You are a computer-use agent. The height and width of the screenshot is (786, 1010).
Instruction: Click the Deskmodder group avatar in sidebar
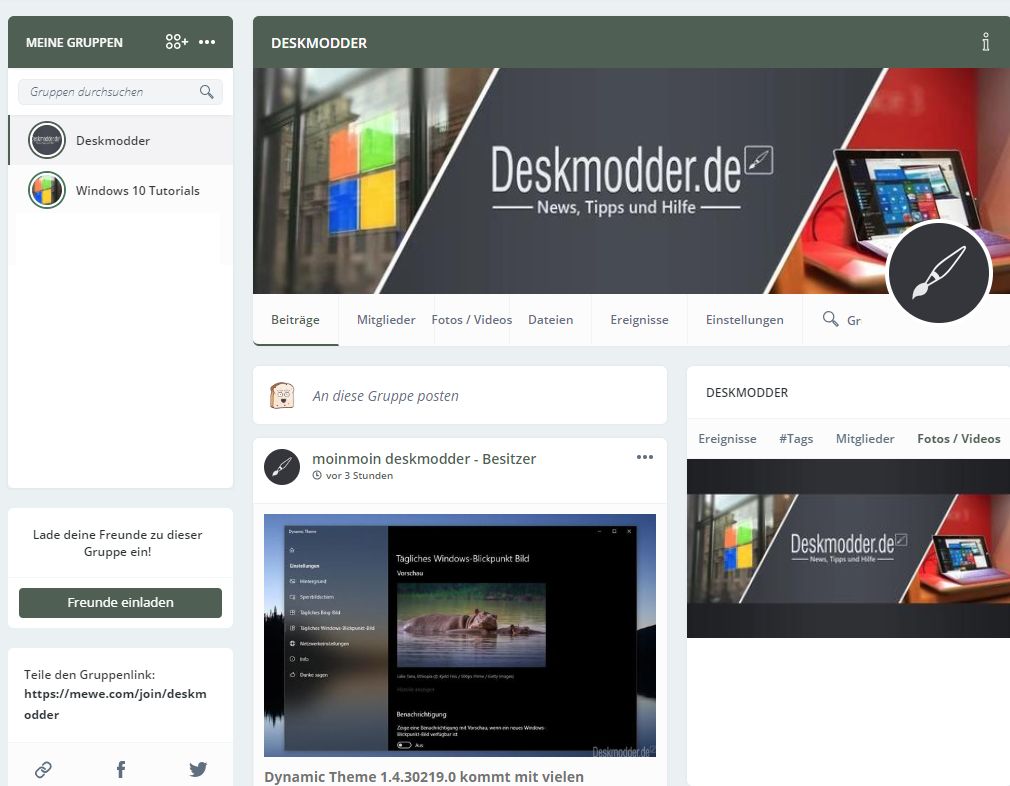[47, 140]
